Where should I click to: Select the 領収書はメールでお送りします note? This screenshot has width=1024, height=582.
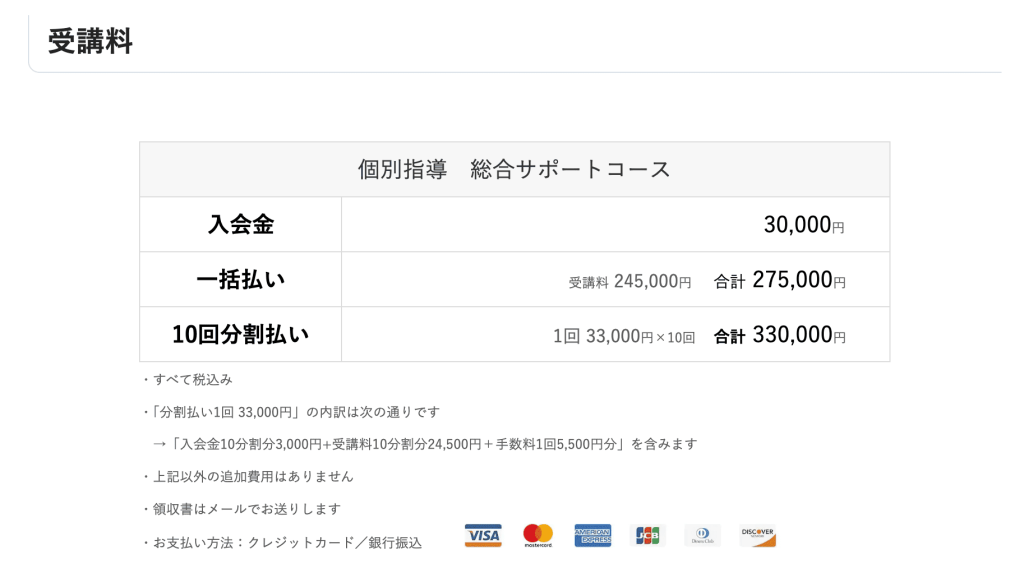pyautogui.click(x=240, y=508)
